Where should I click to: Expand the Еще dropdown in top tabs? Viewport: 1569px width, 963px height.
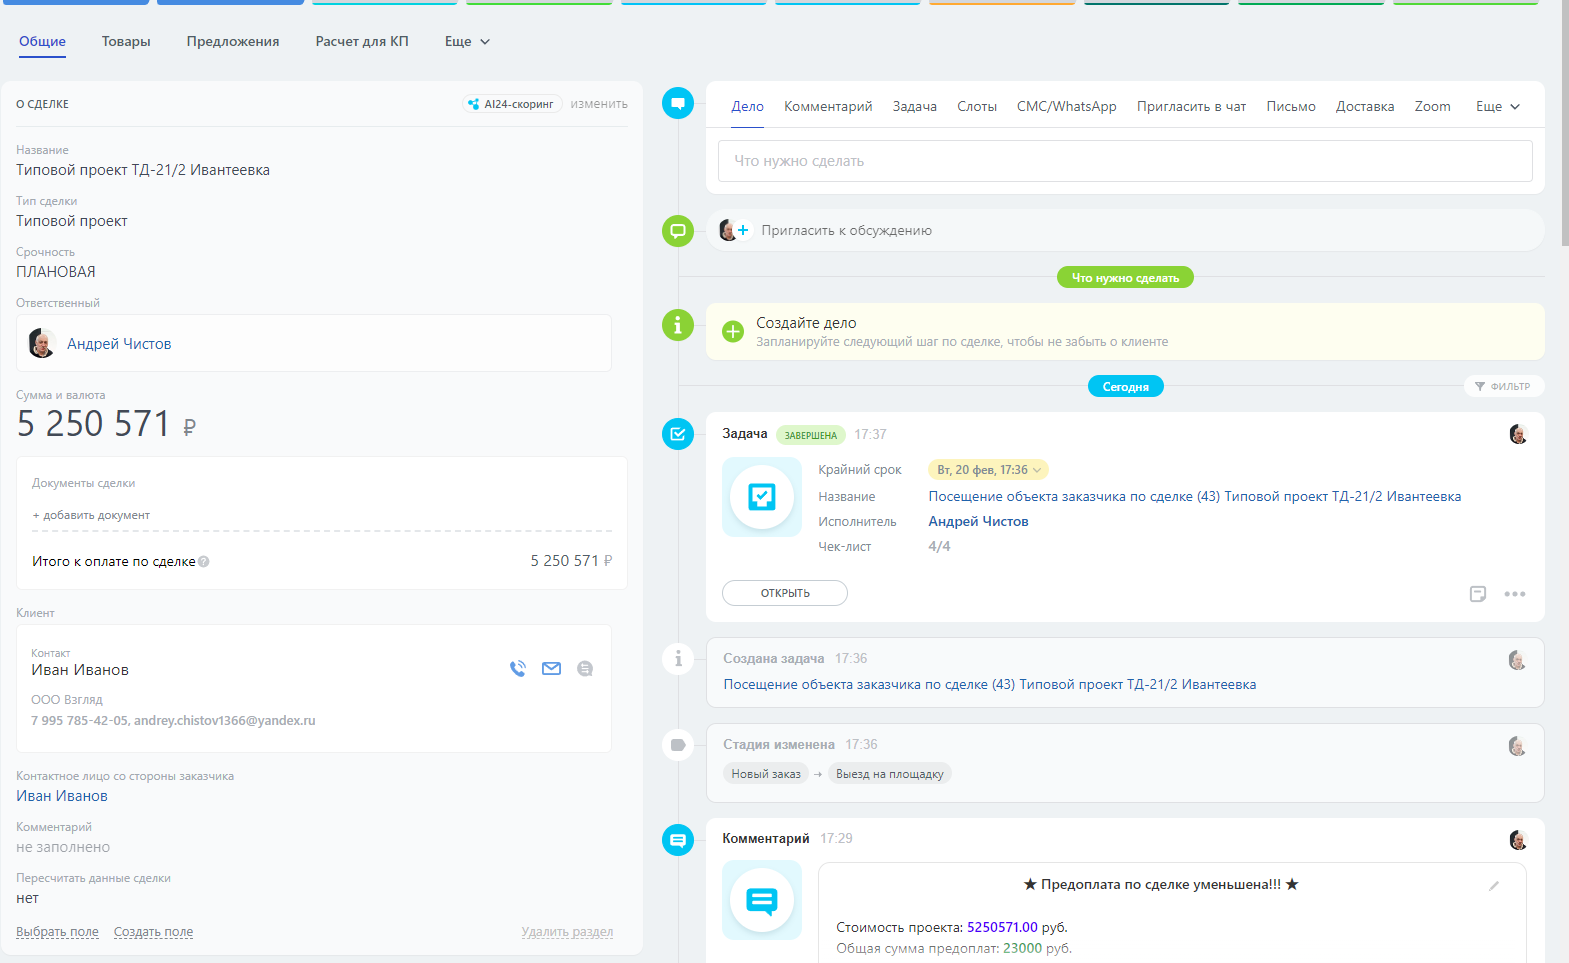[x=467, y=42]
